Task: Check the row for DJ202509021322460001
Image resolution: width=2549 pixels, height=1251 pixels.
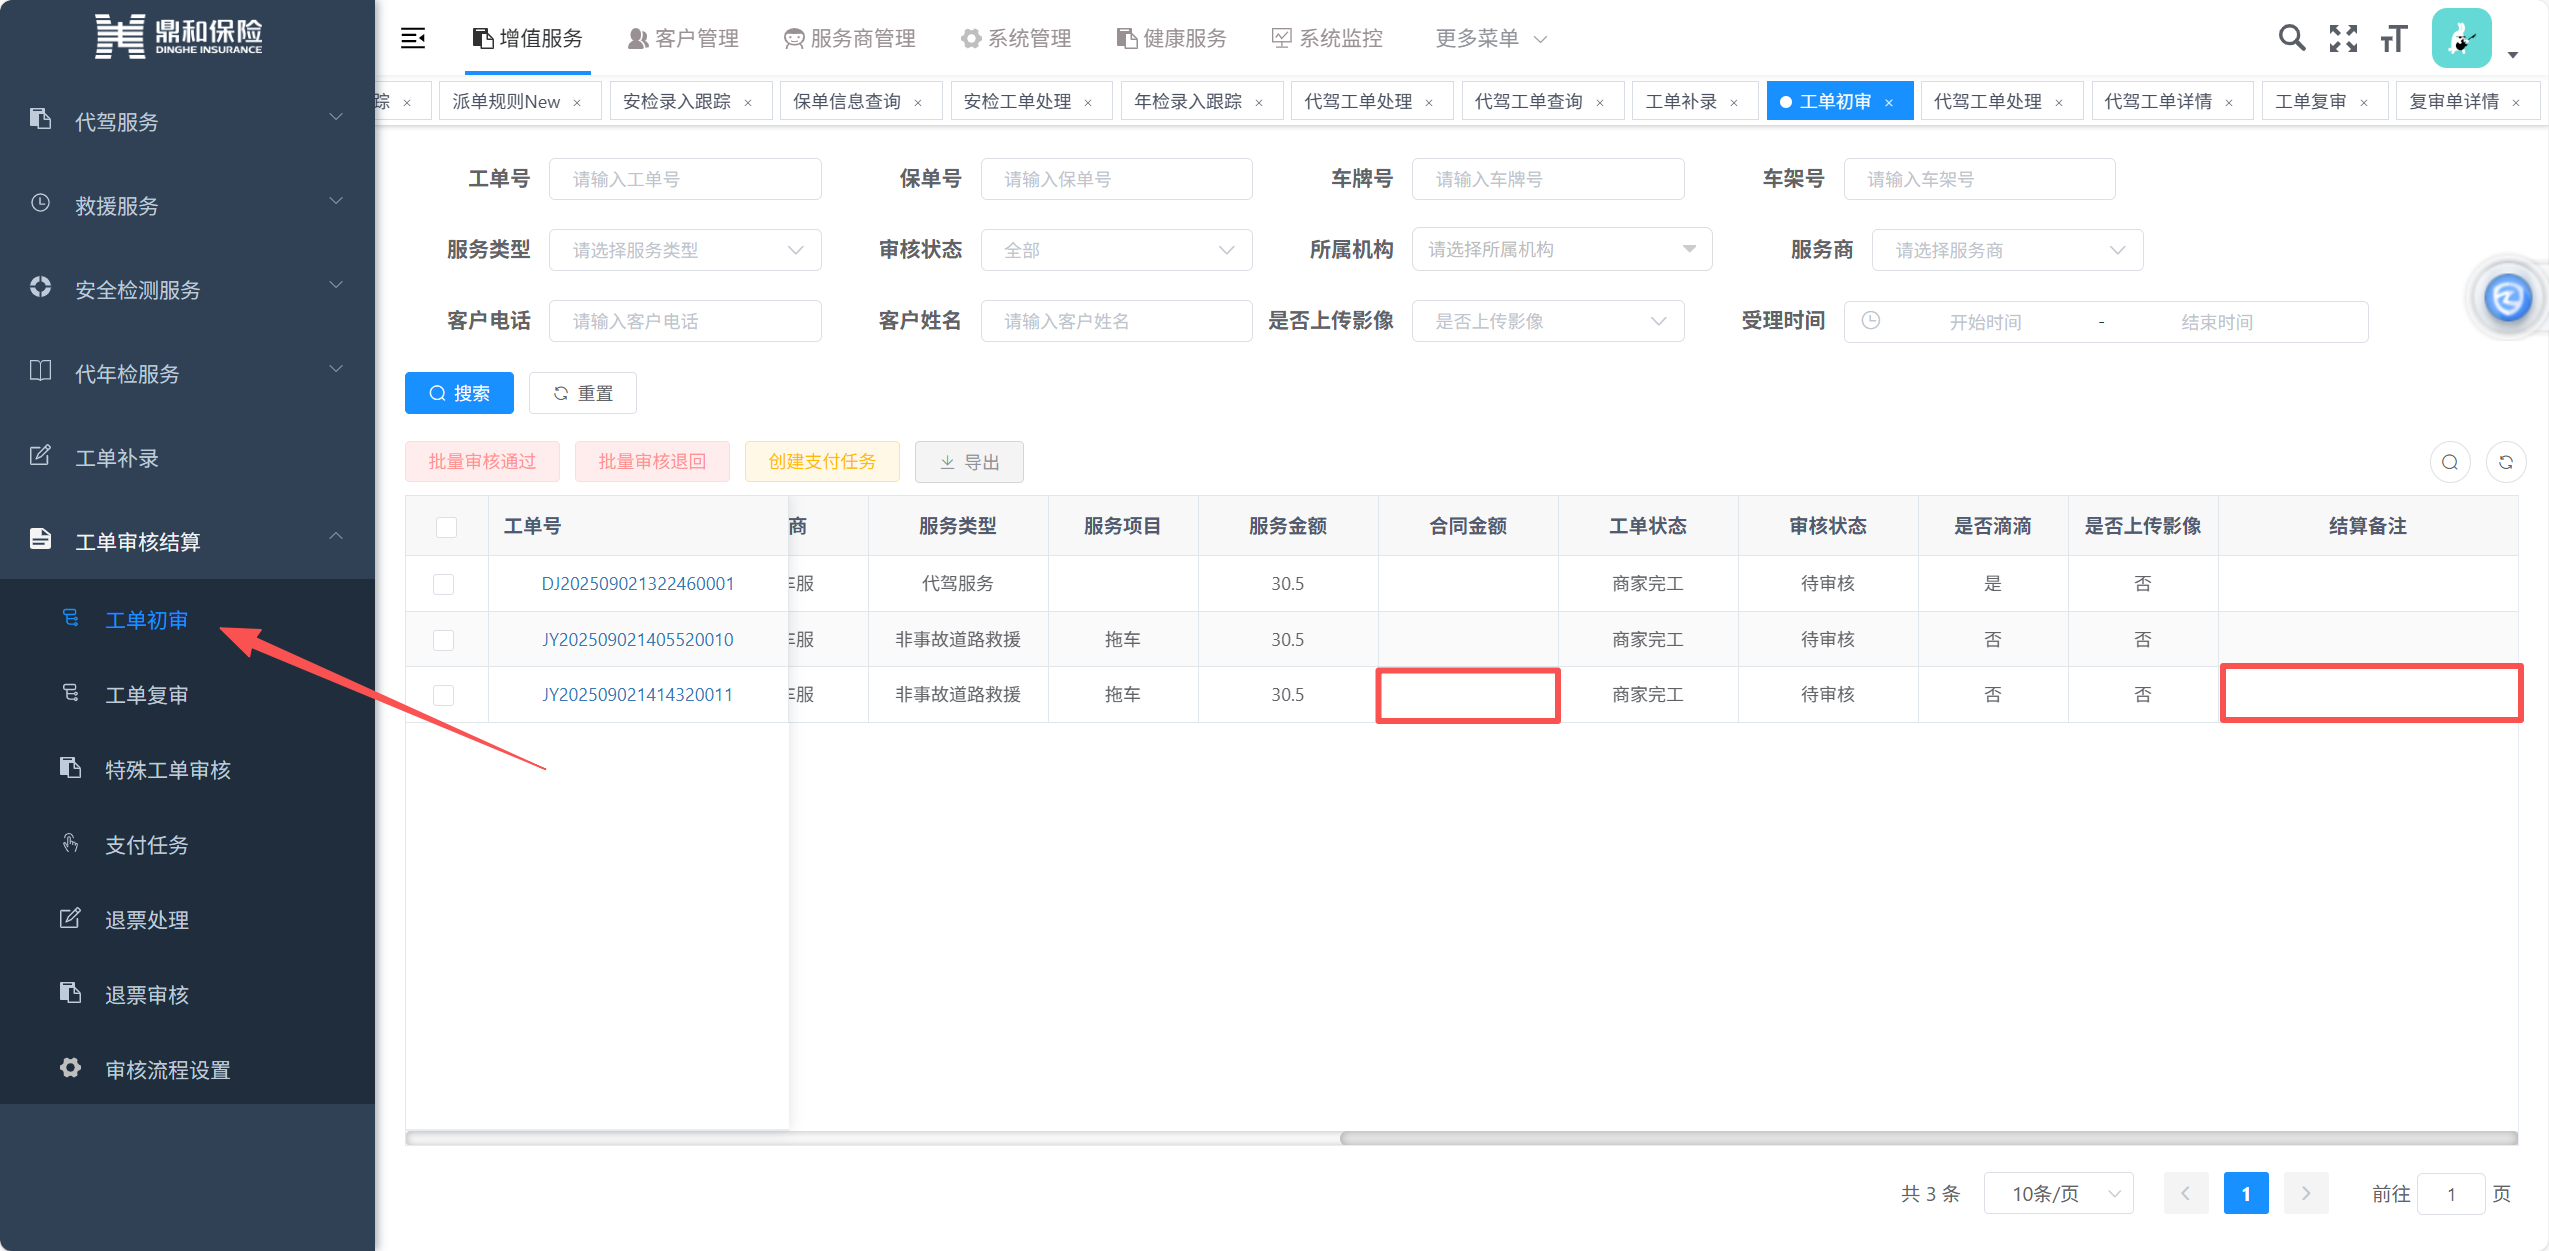Action: (x=444, y=584)
